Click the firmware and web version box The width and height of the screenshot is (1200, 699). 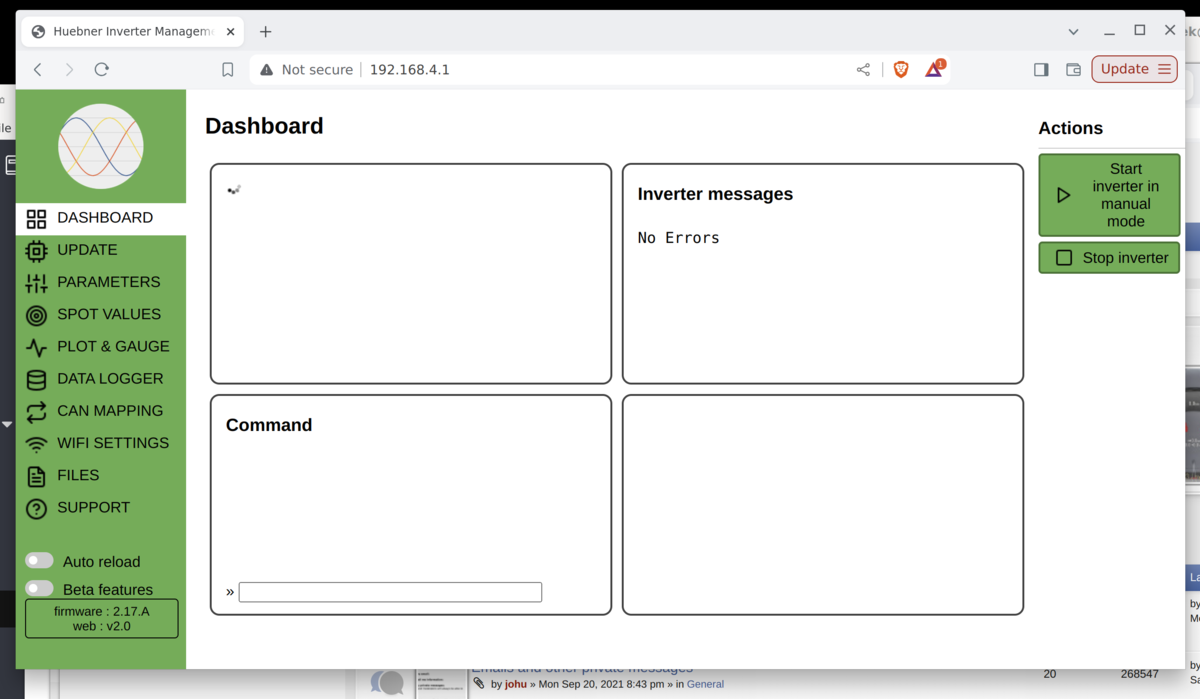[x=102, y=619]
